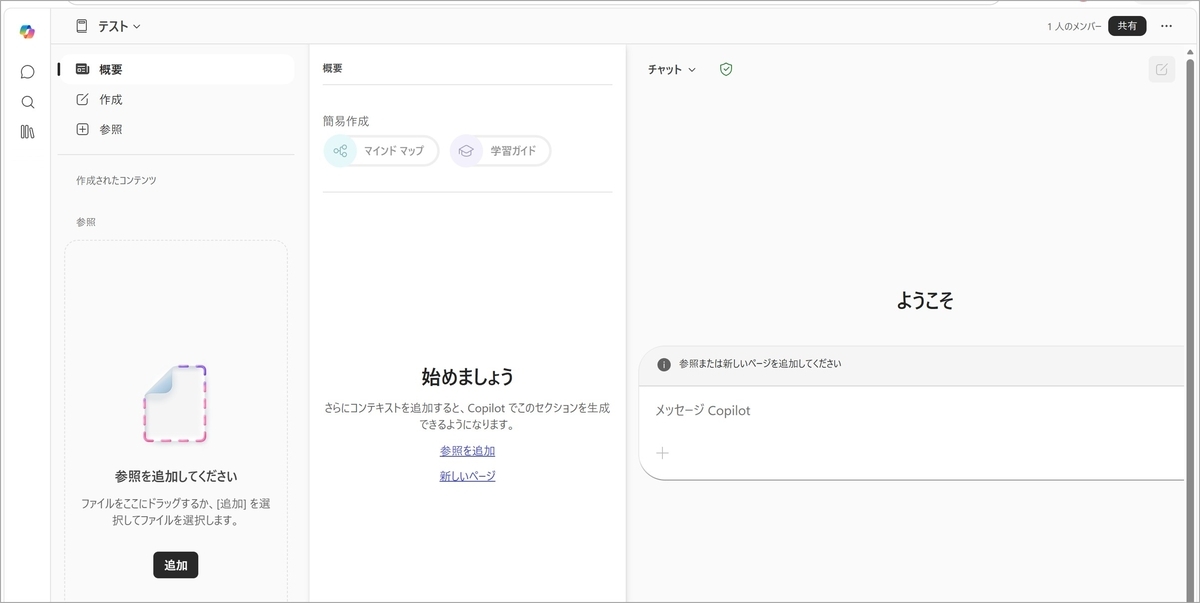Image resolution: width=1200 pixels, height=603 pixels.
Task: Click the 参照 section label above drop zone
Action: [x=86, y=222]
